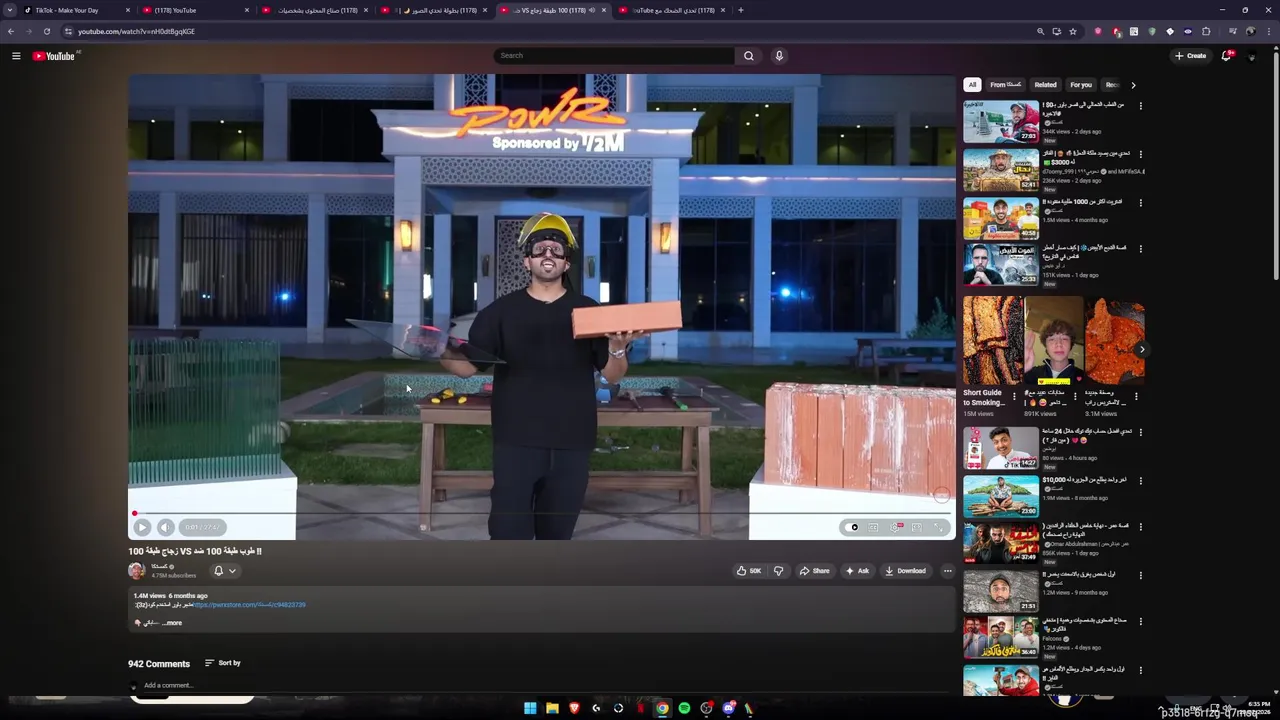Open a new browser tab
This screenshot has width=1280, height=720.
click(x=740, y=10)
